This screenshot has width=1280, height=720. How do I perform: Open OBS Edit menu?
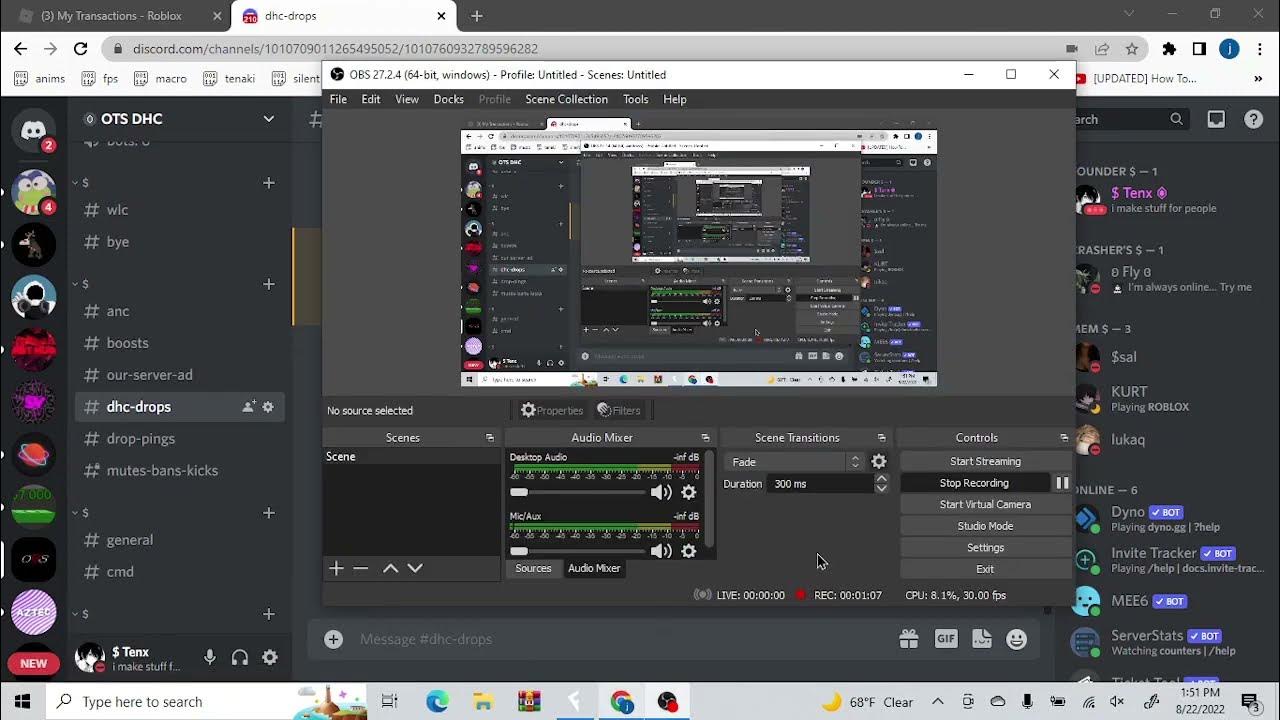[371, 99]
